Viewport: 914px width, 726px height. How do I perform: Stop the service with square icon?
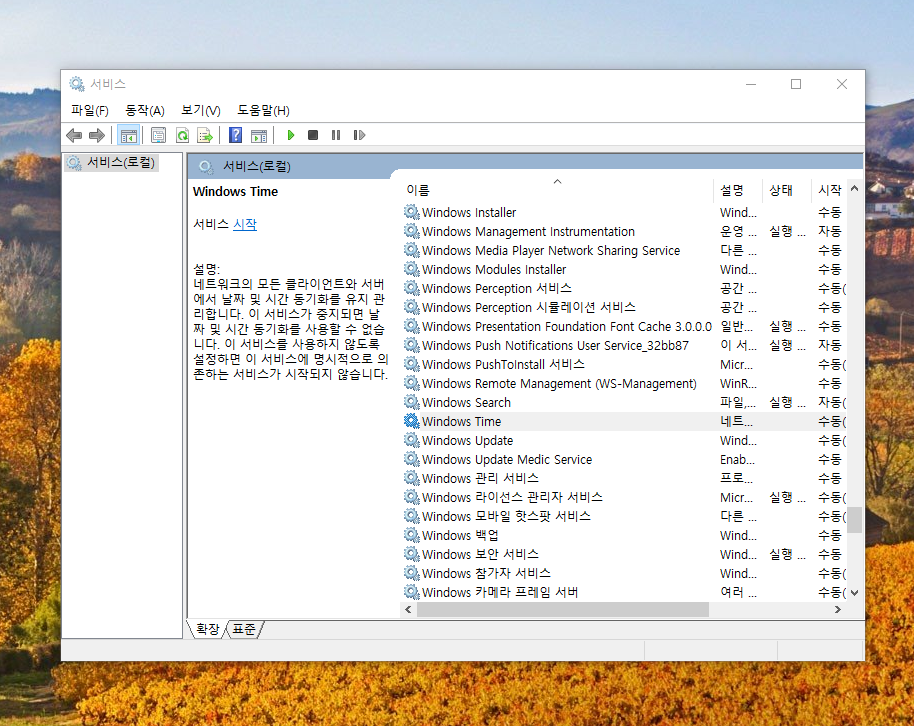tap(313, 135)
